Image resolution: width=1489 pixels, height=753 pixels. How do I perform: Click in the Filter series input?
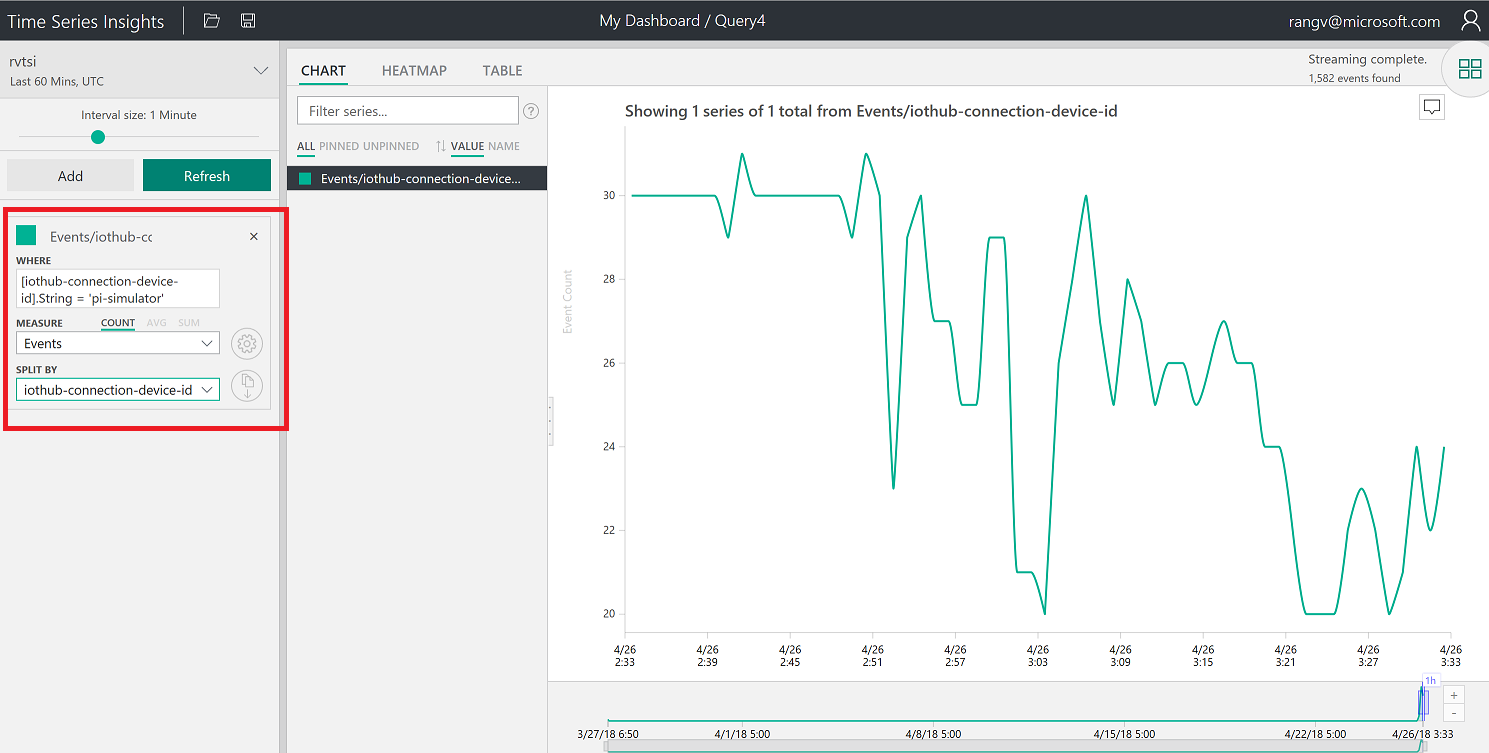[x=408, y=111]
